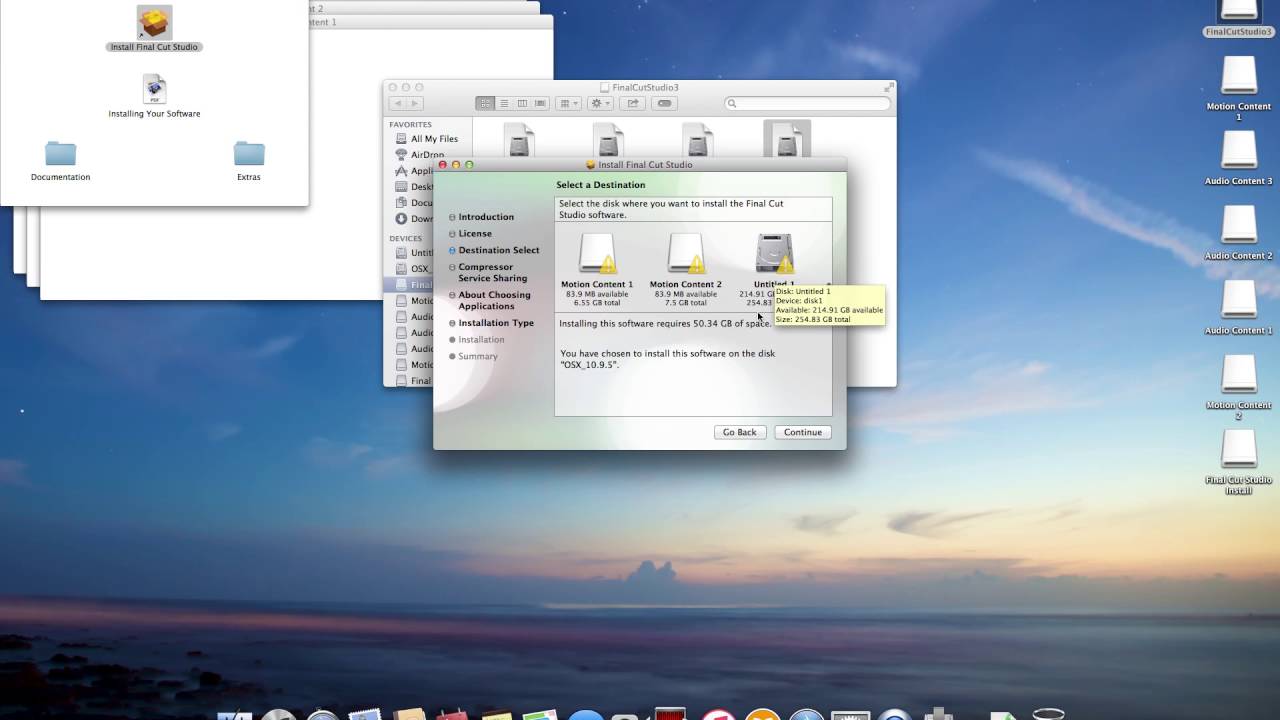Select Compressor Service Sharing step
Viewport: 1280px width, 720px height.
pyautogui.click(x=492, y=272)
